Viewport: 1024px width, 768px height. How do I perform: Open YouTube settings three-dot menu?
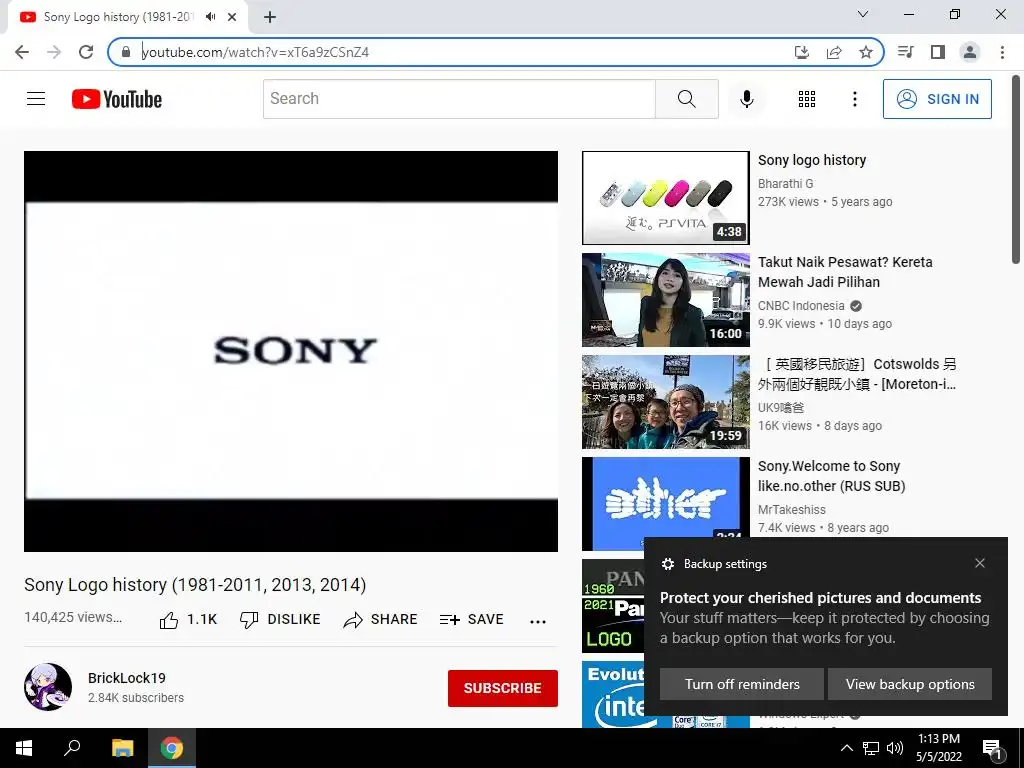coord(854,99)
